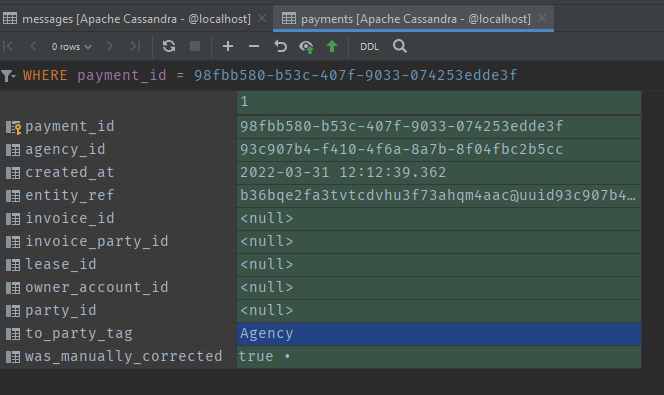Select the was_manually_corrected row label
Image resolution: width=664 pixels, height=395 pixels.
click(124, 356)
